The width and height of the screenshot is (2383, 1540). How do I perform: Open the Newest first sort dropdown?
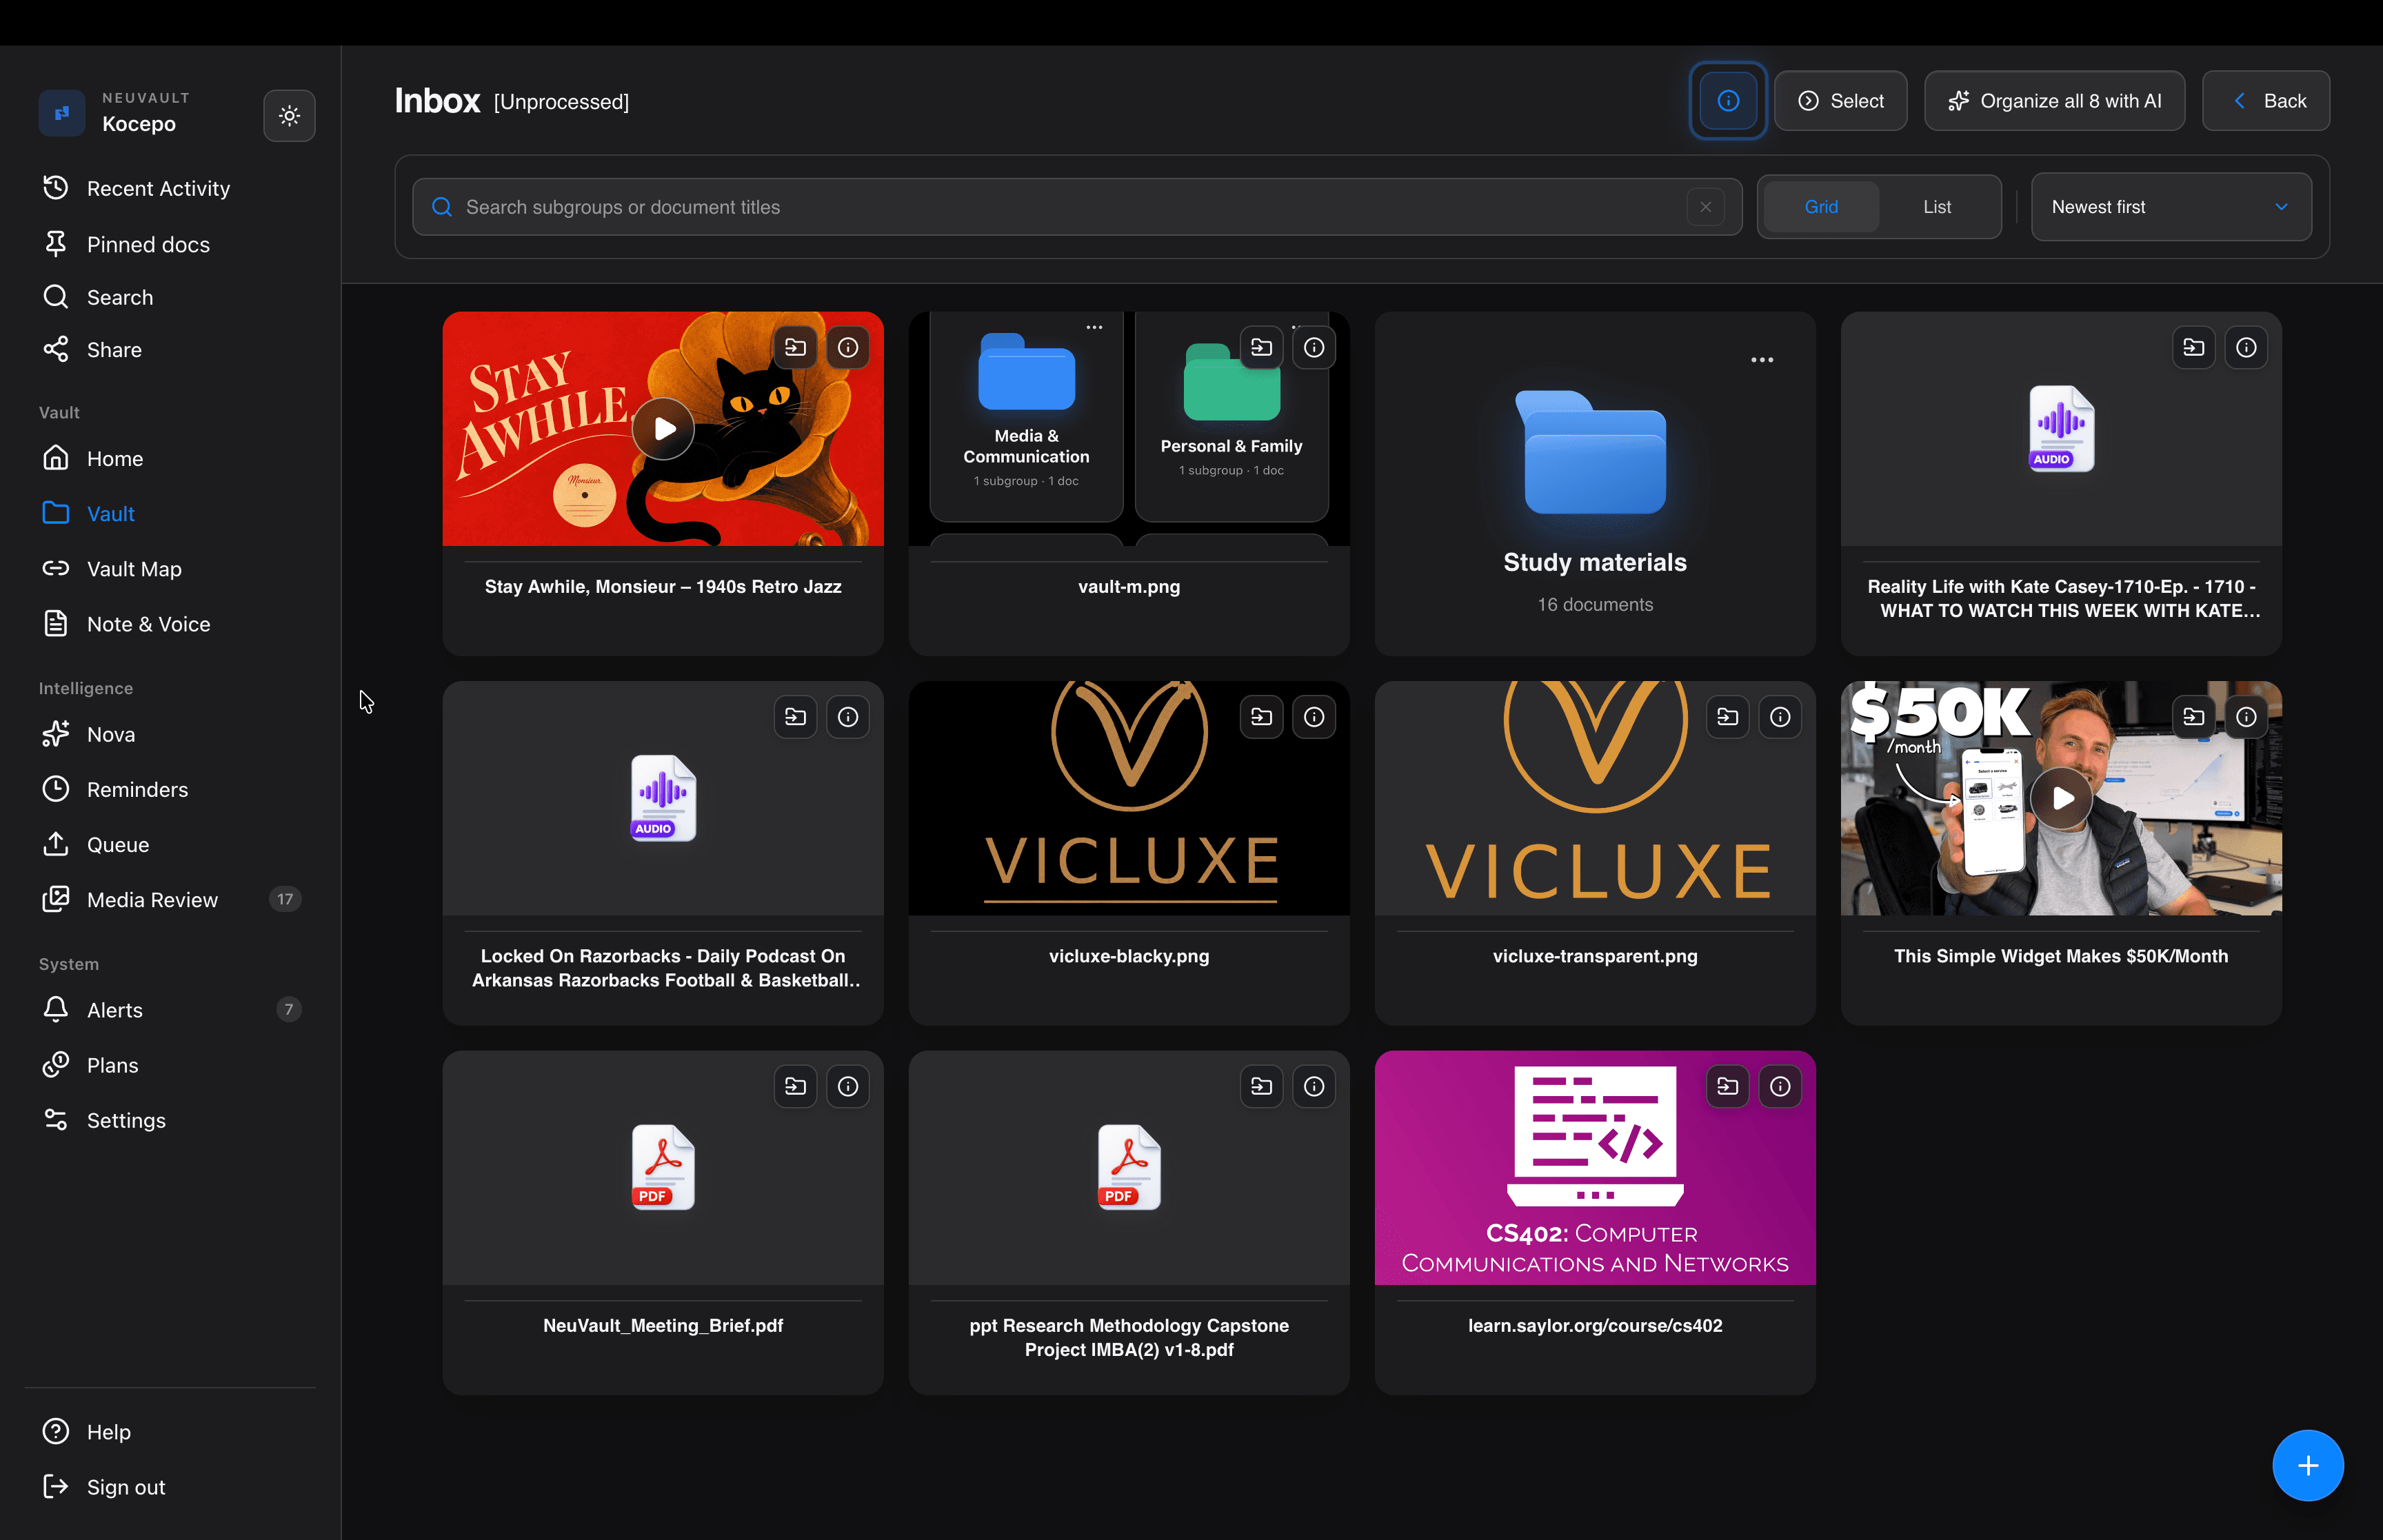pos(2171,207)
